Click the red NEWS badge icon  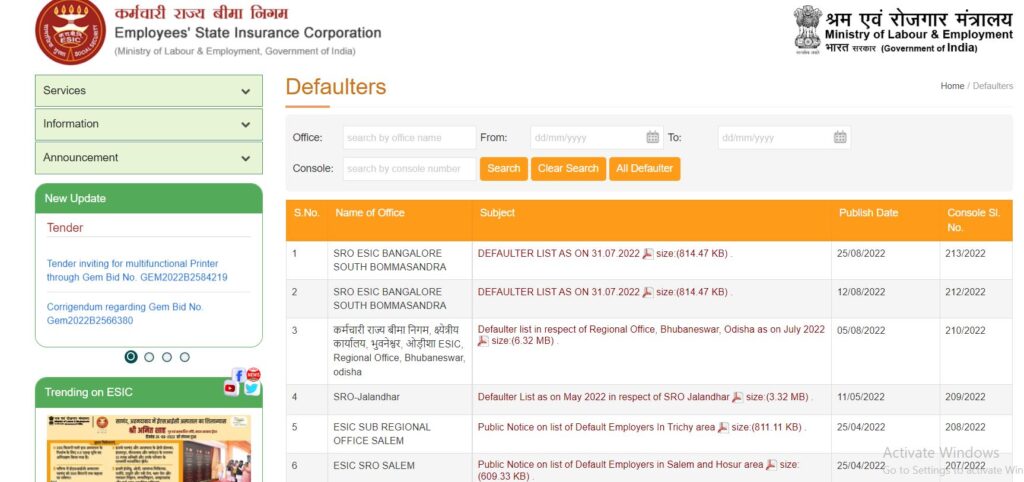[x=253, y=374]
